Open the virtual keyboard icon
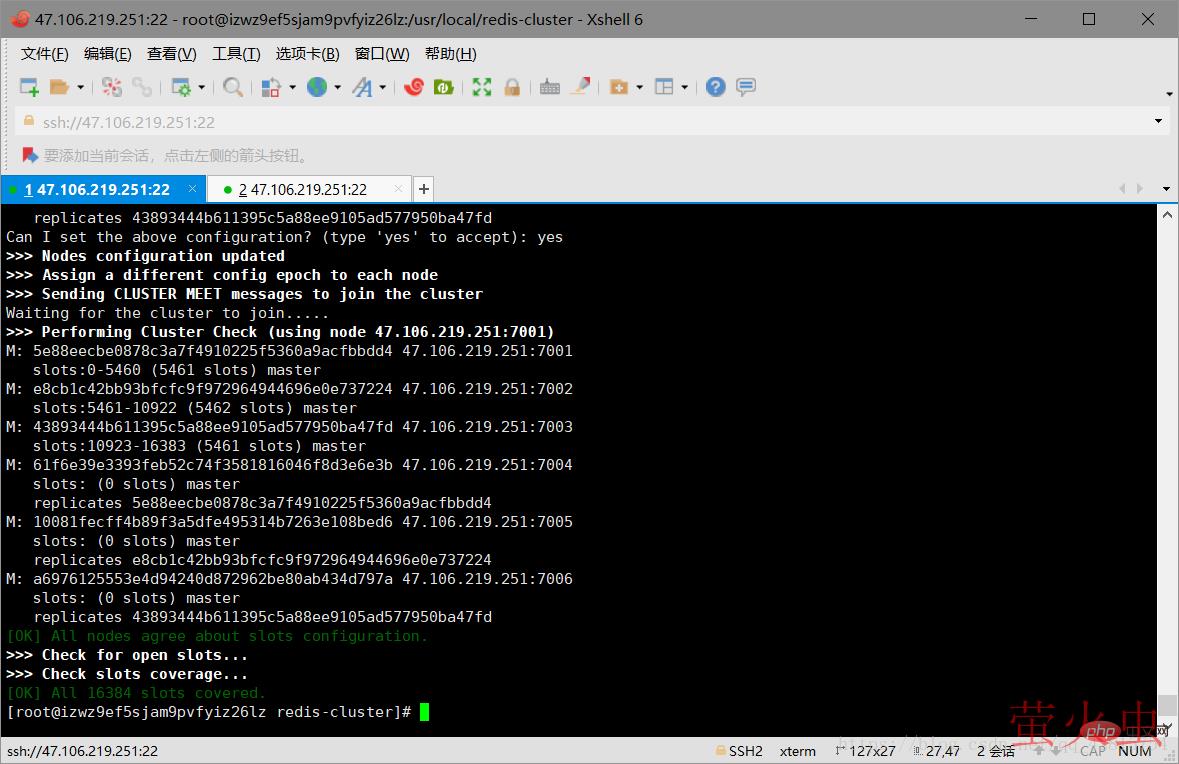Image resolution: width=1179 pixels, height=764 pixels. (549, 88)
